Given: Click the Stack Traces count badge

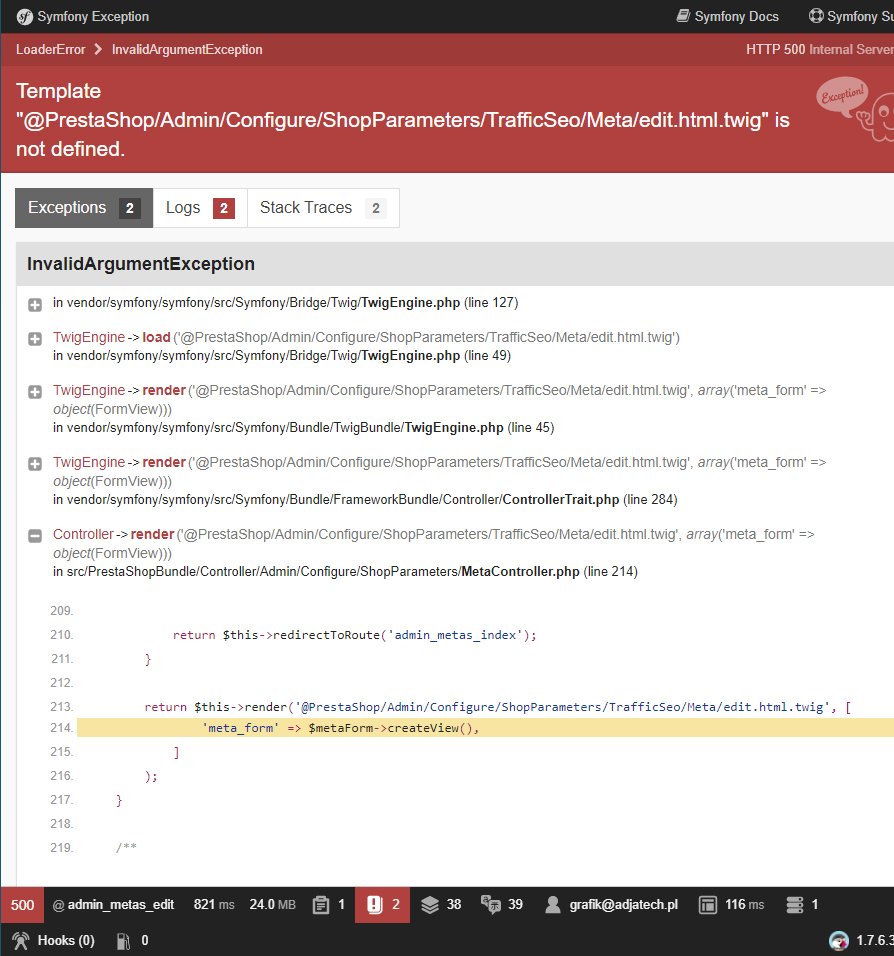Looking at the screenshot, I should [x=376, y=209].
